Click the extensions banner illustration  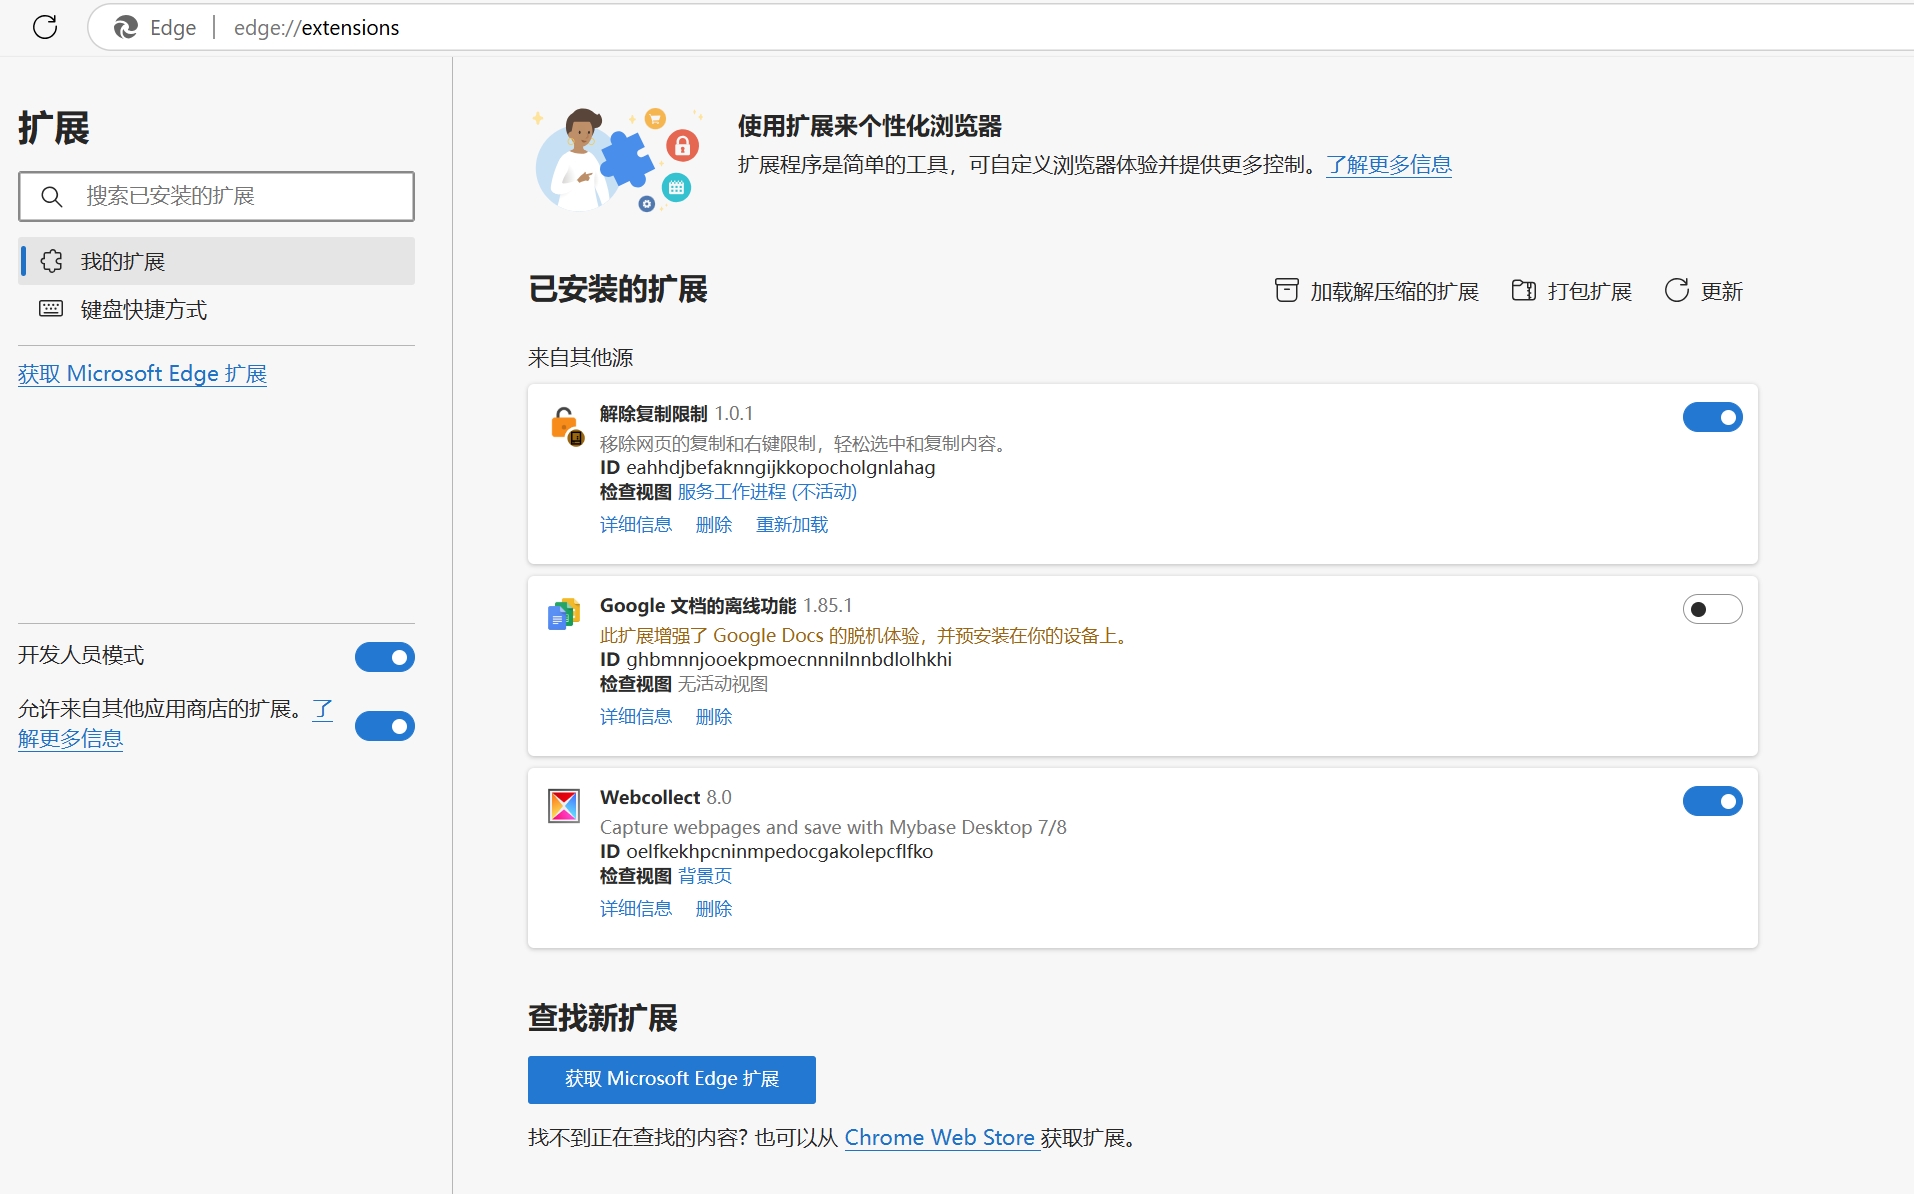(618, 159)
